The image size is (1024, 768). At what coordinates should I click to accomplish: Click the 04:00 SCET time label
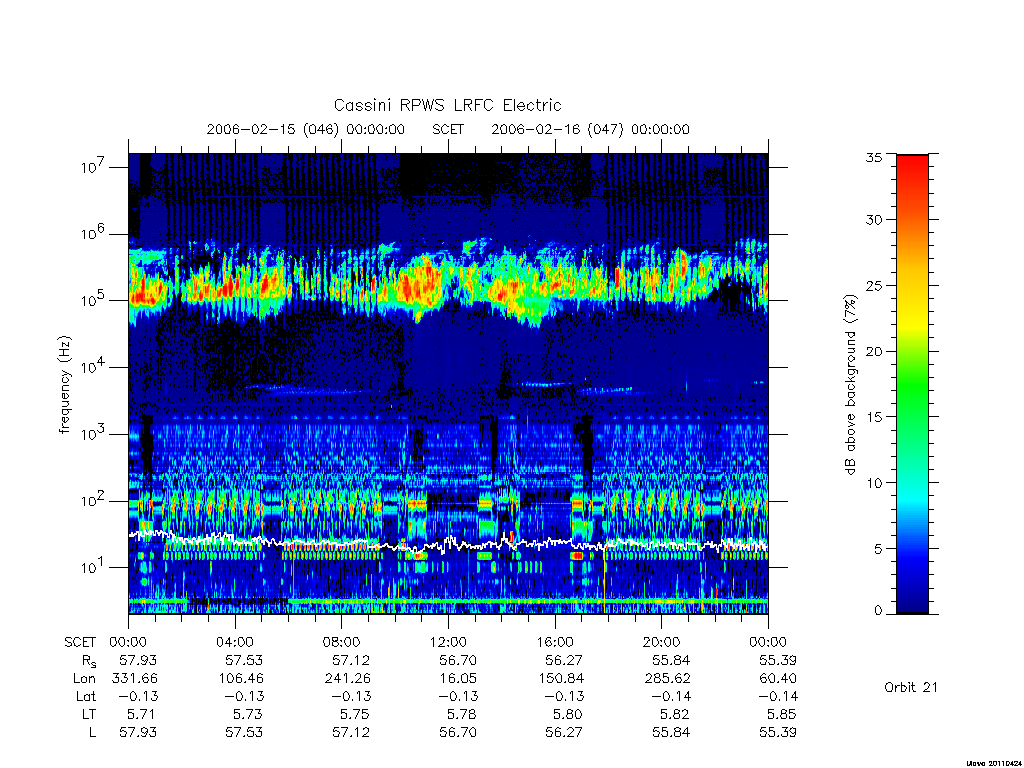coord(235,642)
